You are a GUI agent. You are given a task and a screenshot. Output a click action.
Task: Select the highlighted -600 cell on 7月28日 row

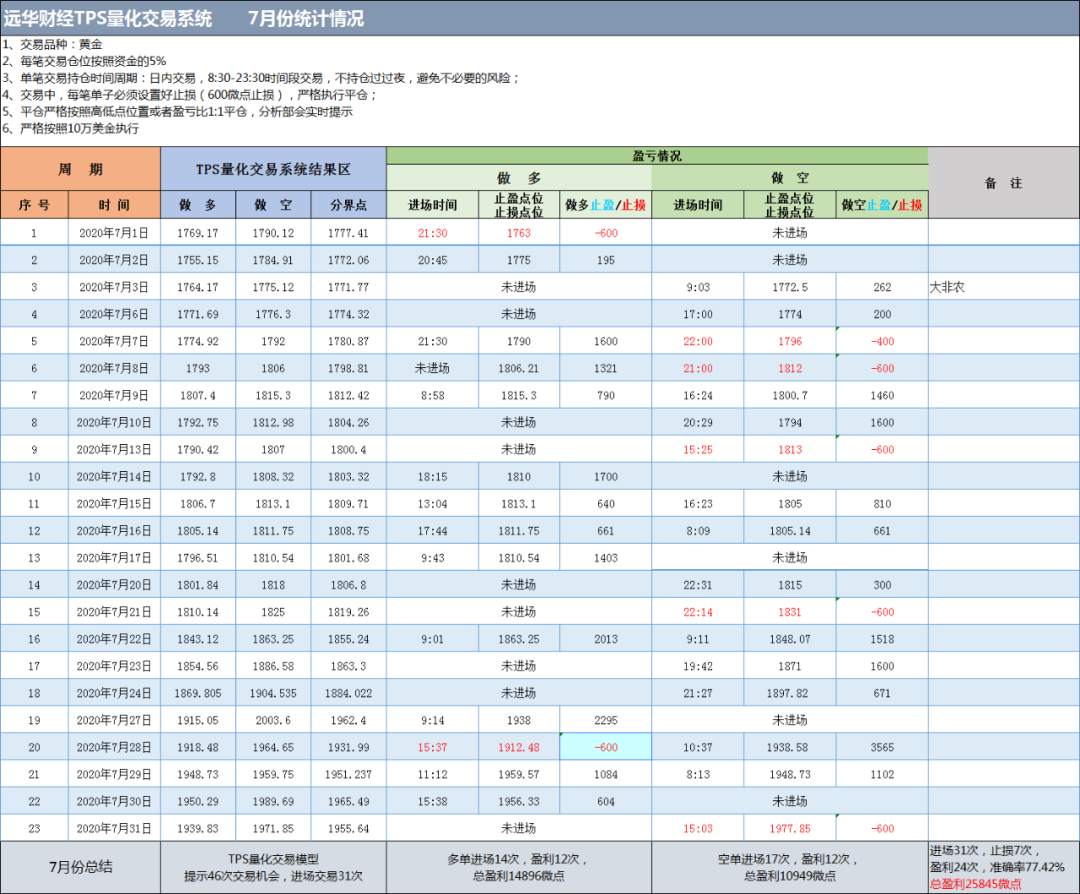(x=605, y=747)
